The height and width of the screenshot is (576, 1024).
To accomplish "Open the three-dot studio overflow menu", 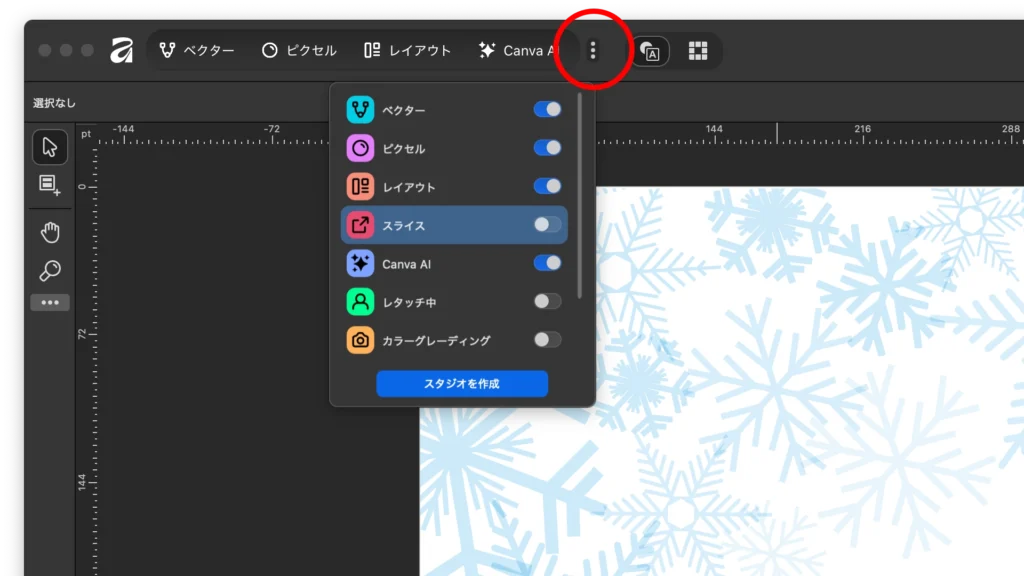I will coord(593,50).
